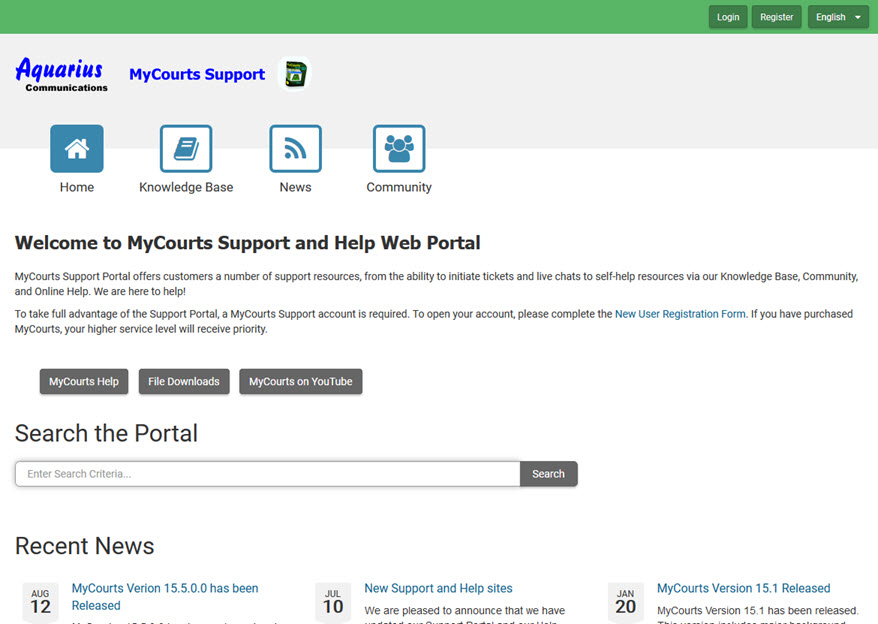Click the Home house icon
Screen dimensions: 878x624
point(77,148)
